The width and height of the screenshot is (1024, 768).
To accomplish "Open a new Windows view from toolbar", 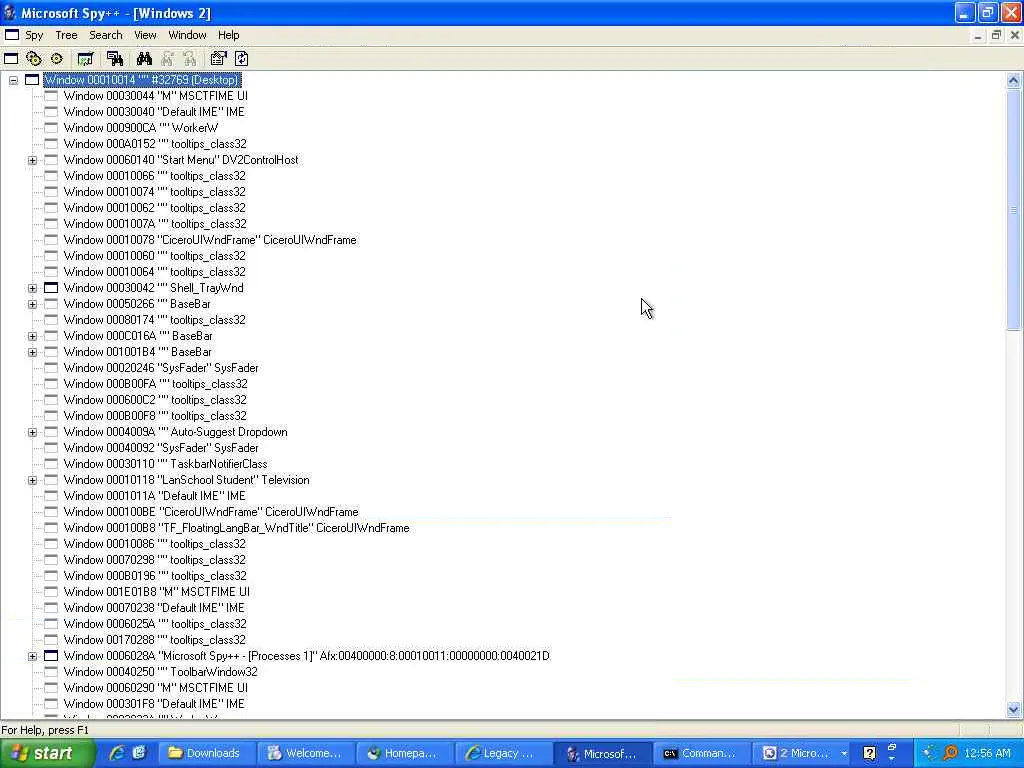I will pos(11,59).
